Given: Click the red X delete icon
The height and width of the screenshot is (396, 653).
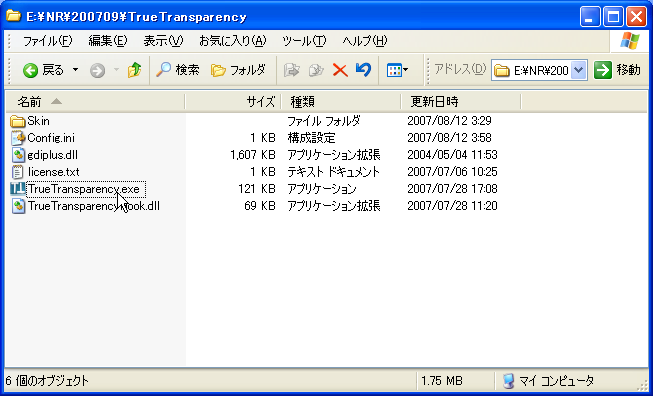Looking at the screenshot, I should [x=340, y=70].
